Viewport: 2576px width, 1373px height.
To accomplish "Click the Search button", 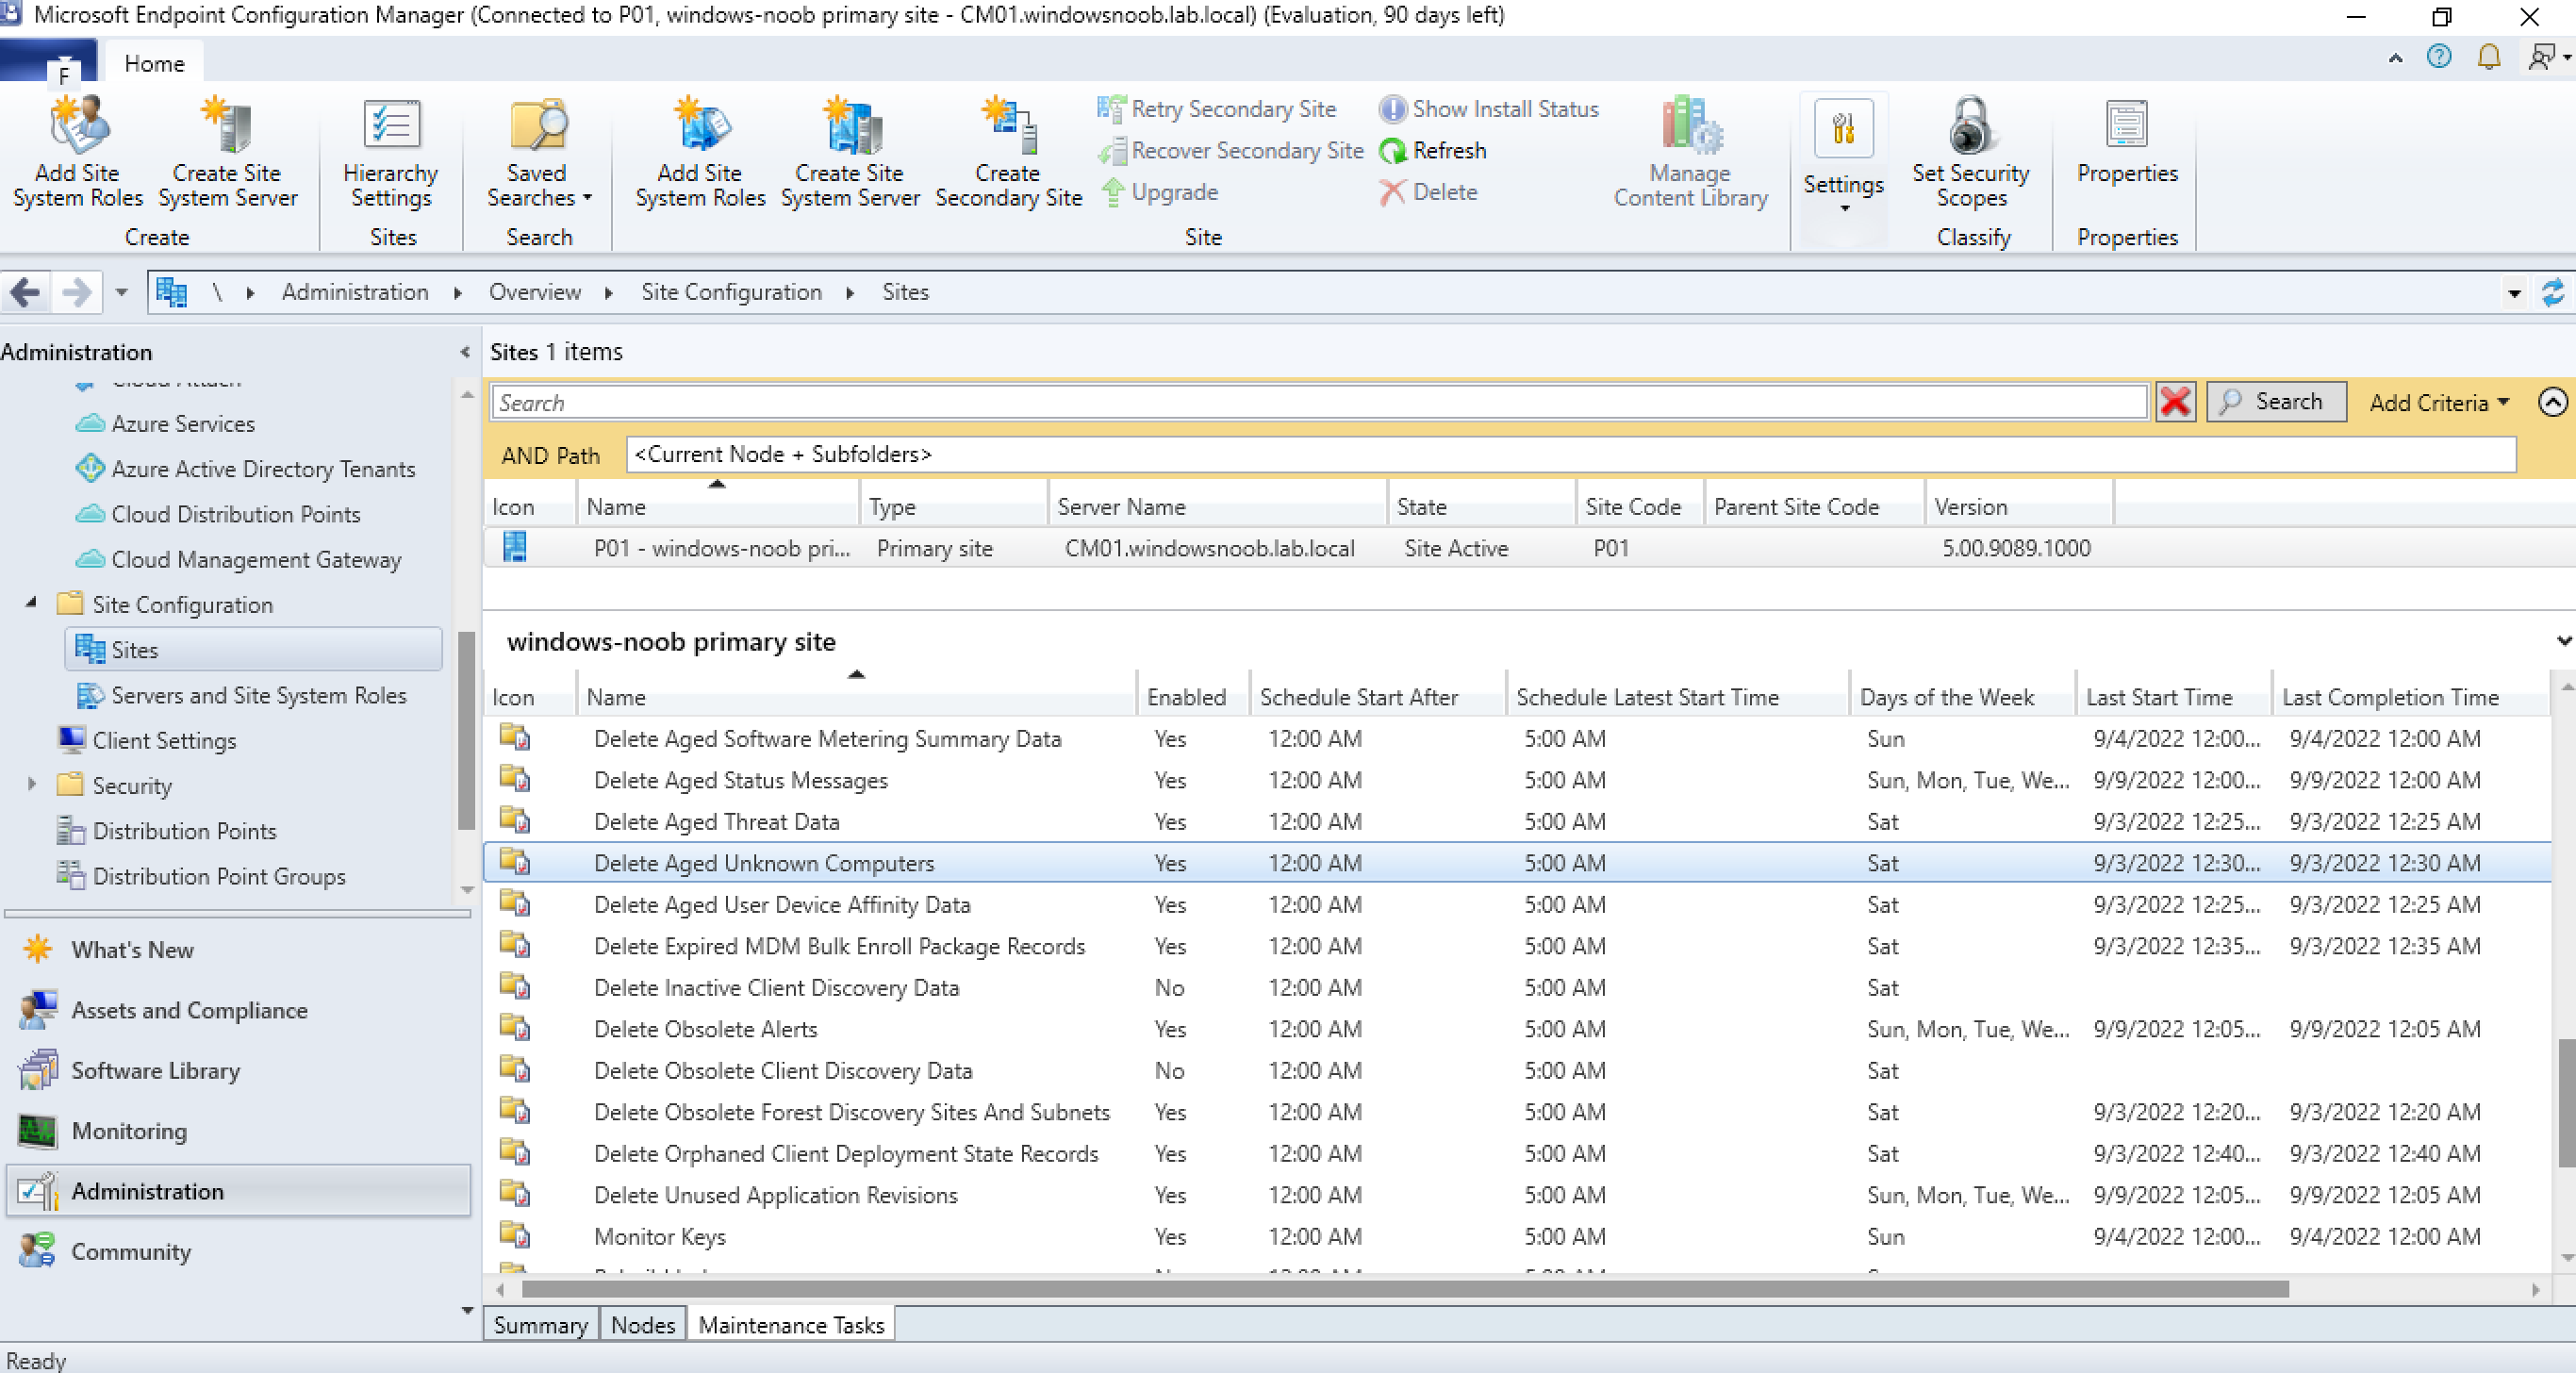I will point(2275,402).
